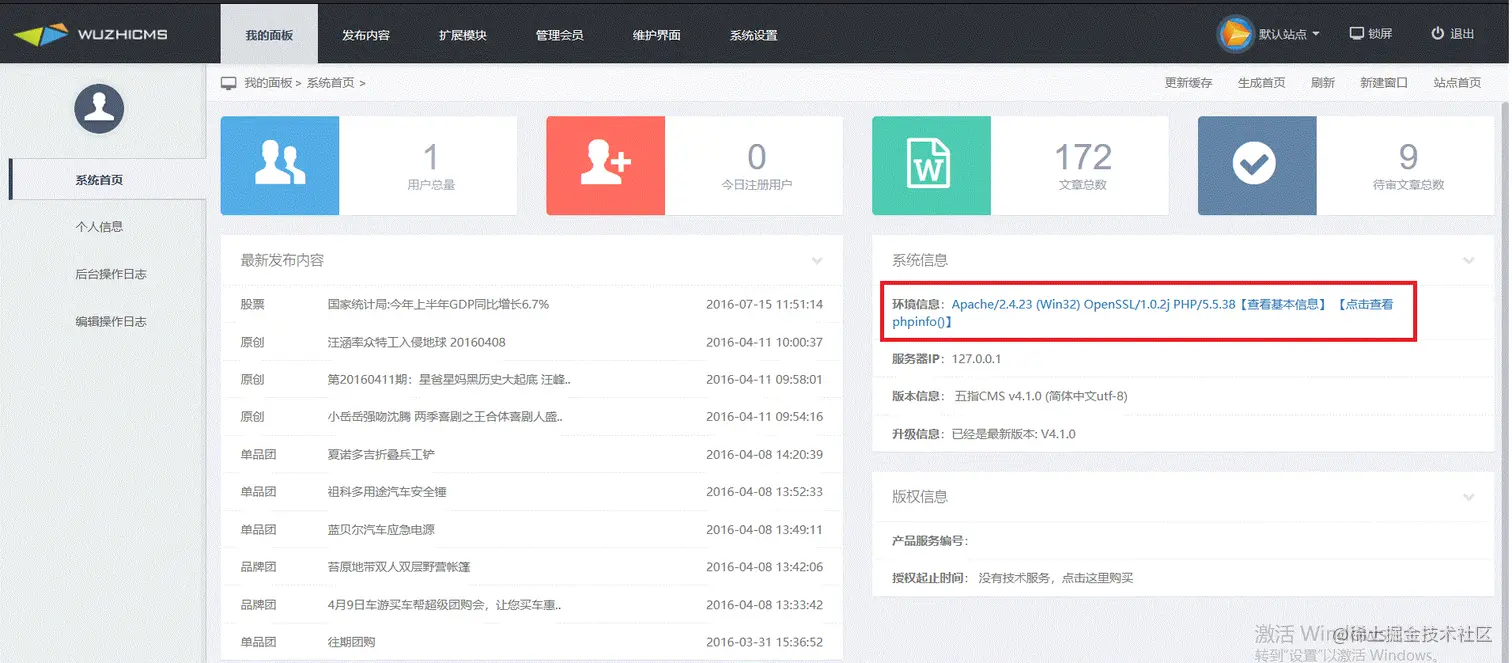The width and height of the screenshot is (1512, 663).
Task: Open the 系统设置 menu
Action: tap(754, 34)
